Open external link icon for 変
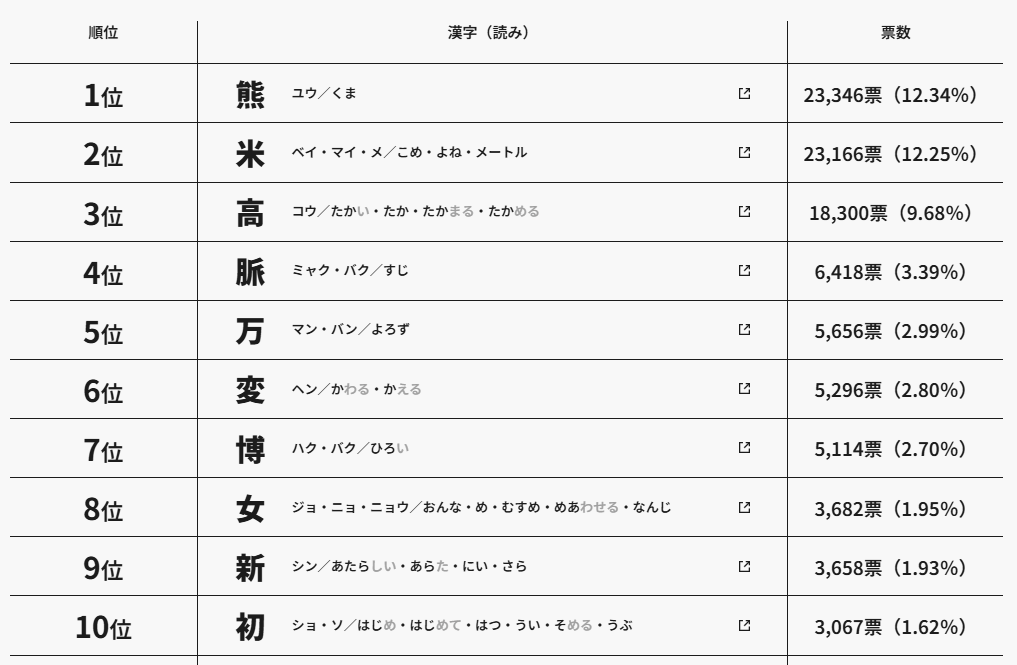This screenshot has width=1017, height=665. [x=744, y=389]
